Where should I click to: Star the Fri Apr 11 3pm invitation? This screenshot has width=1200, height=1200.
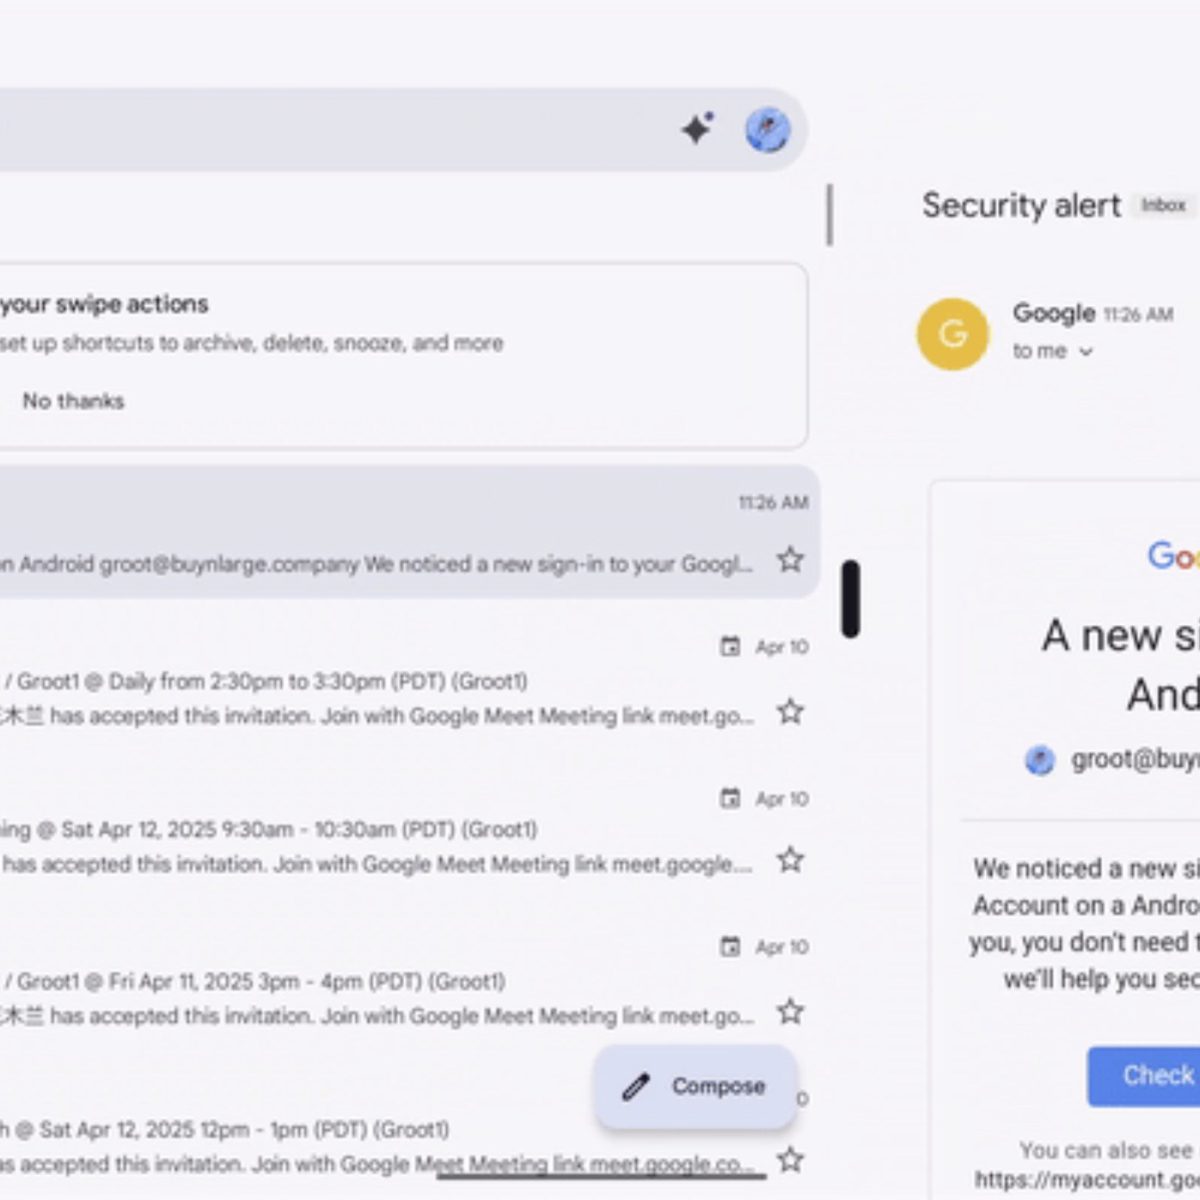pyautogui.click(x=790, y=1012)
